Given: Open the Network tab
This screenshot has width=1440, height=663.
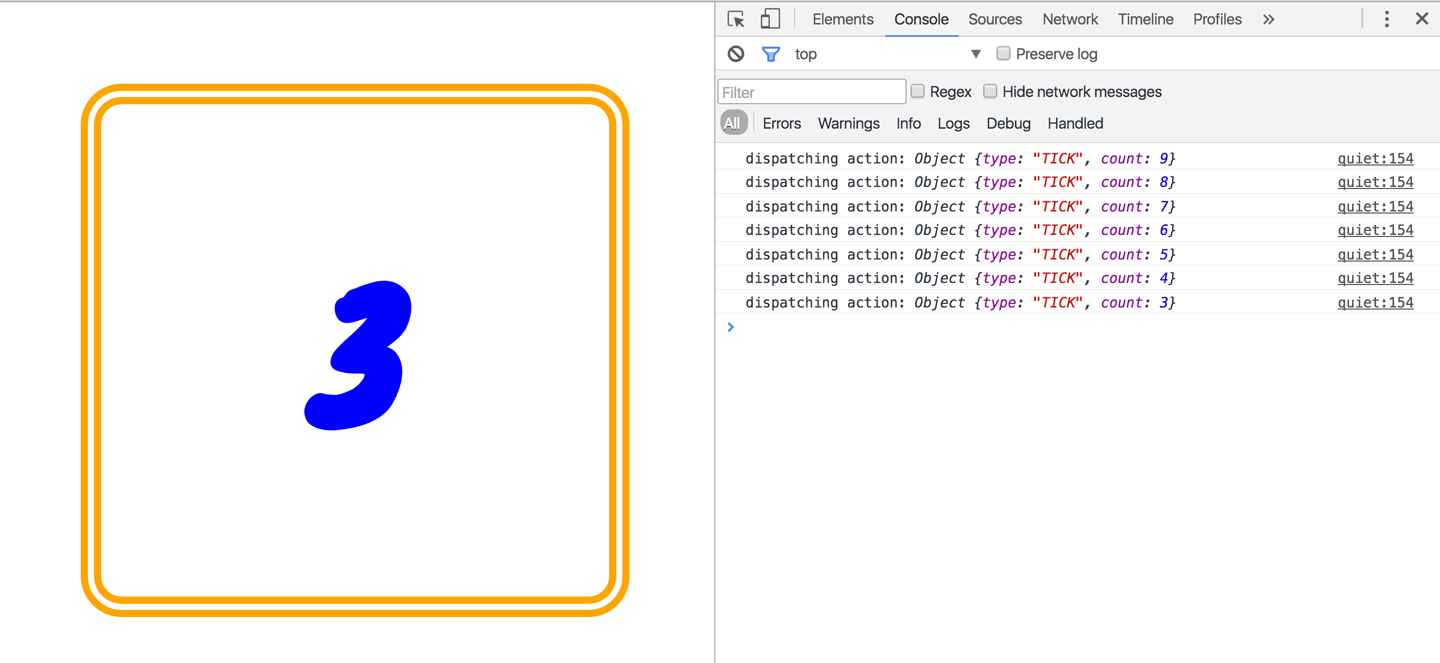Looking at the screenshot, I should coord(1069,19).
